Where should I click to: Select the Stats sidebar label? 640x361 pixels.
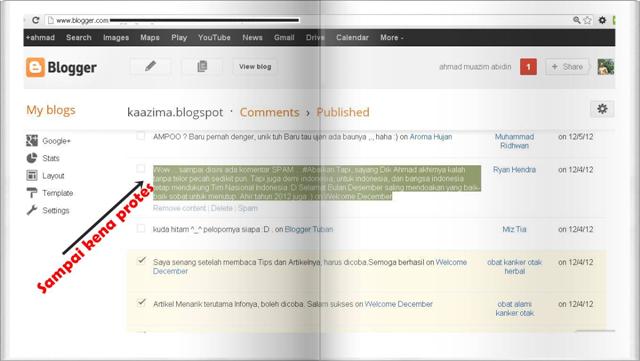[51, 158]
